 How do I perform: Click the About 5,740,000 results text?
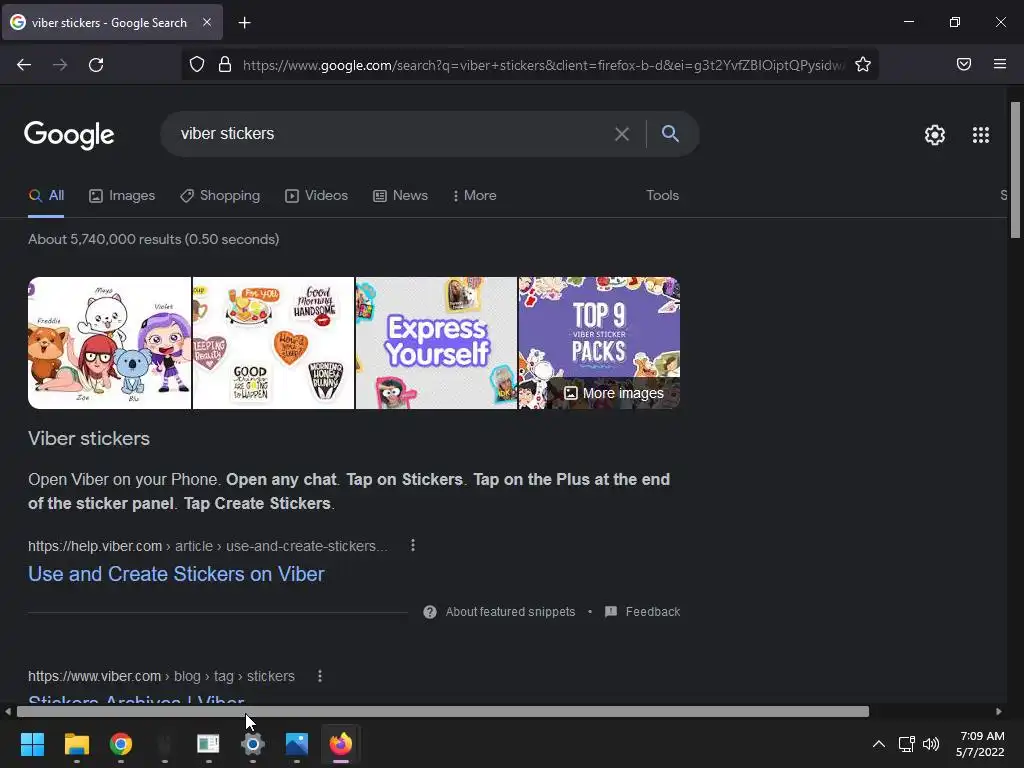click(x=153, y=239)
